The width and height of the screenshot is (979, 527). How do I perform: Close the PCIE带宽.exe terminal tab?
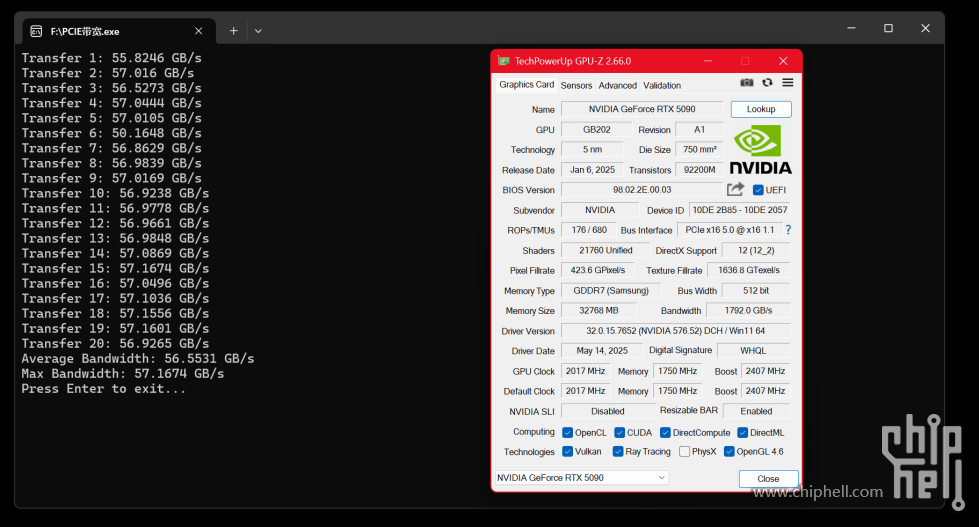pyautogui.click(x=199, y=31)
